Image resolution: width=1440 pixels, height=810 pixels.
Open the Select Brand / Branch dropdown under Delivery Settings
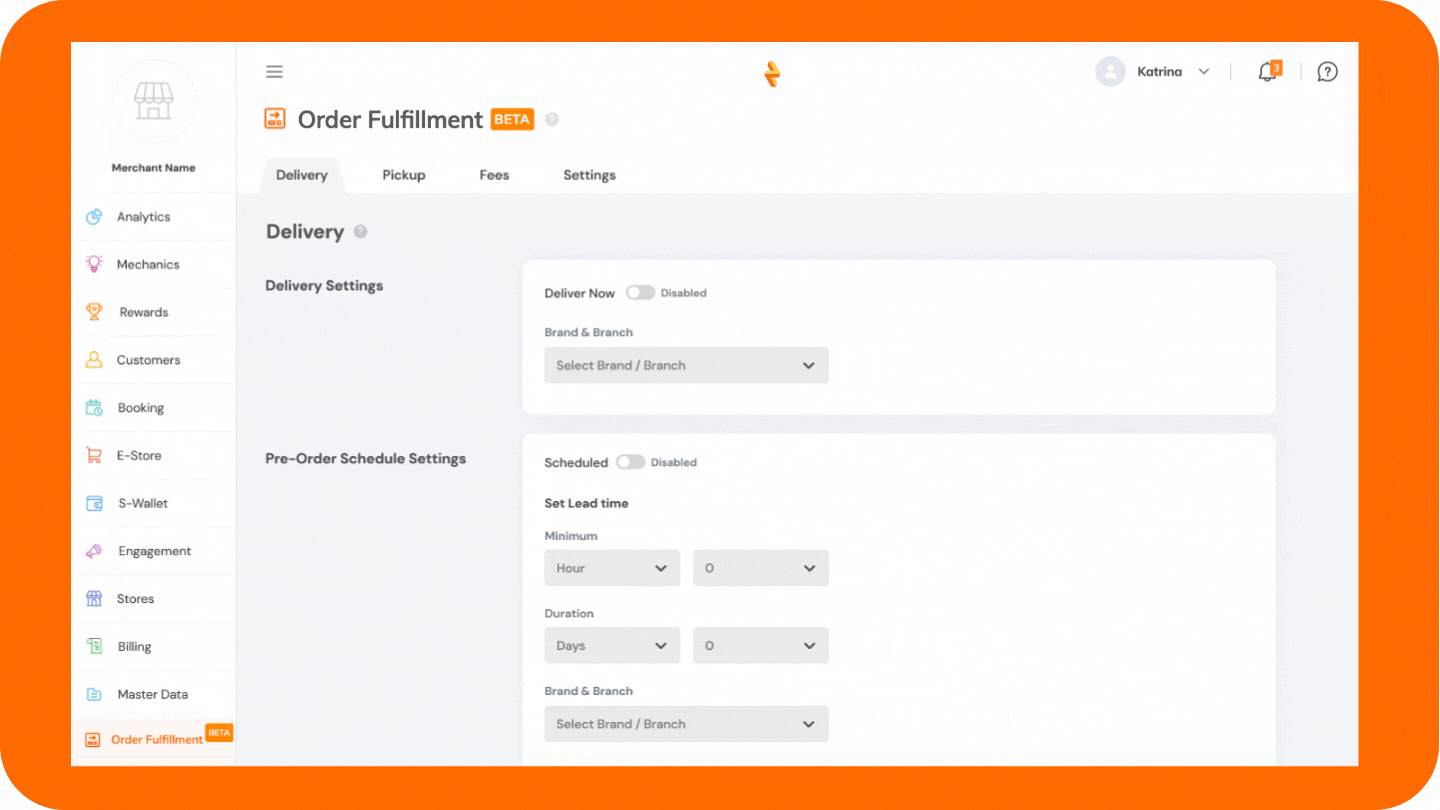pos(686,365)
